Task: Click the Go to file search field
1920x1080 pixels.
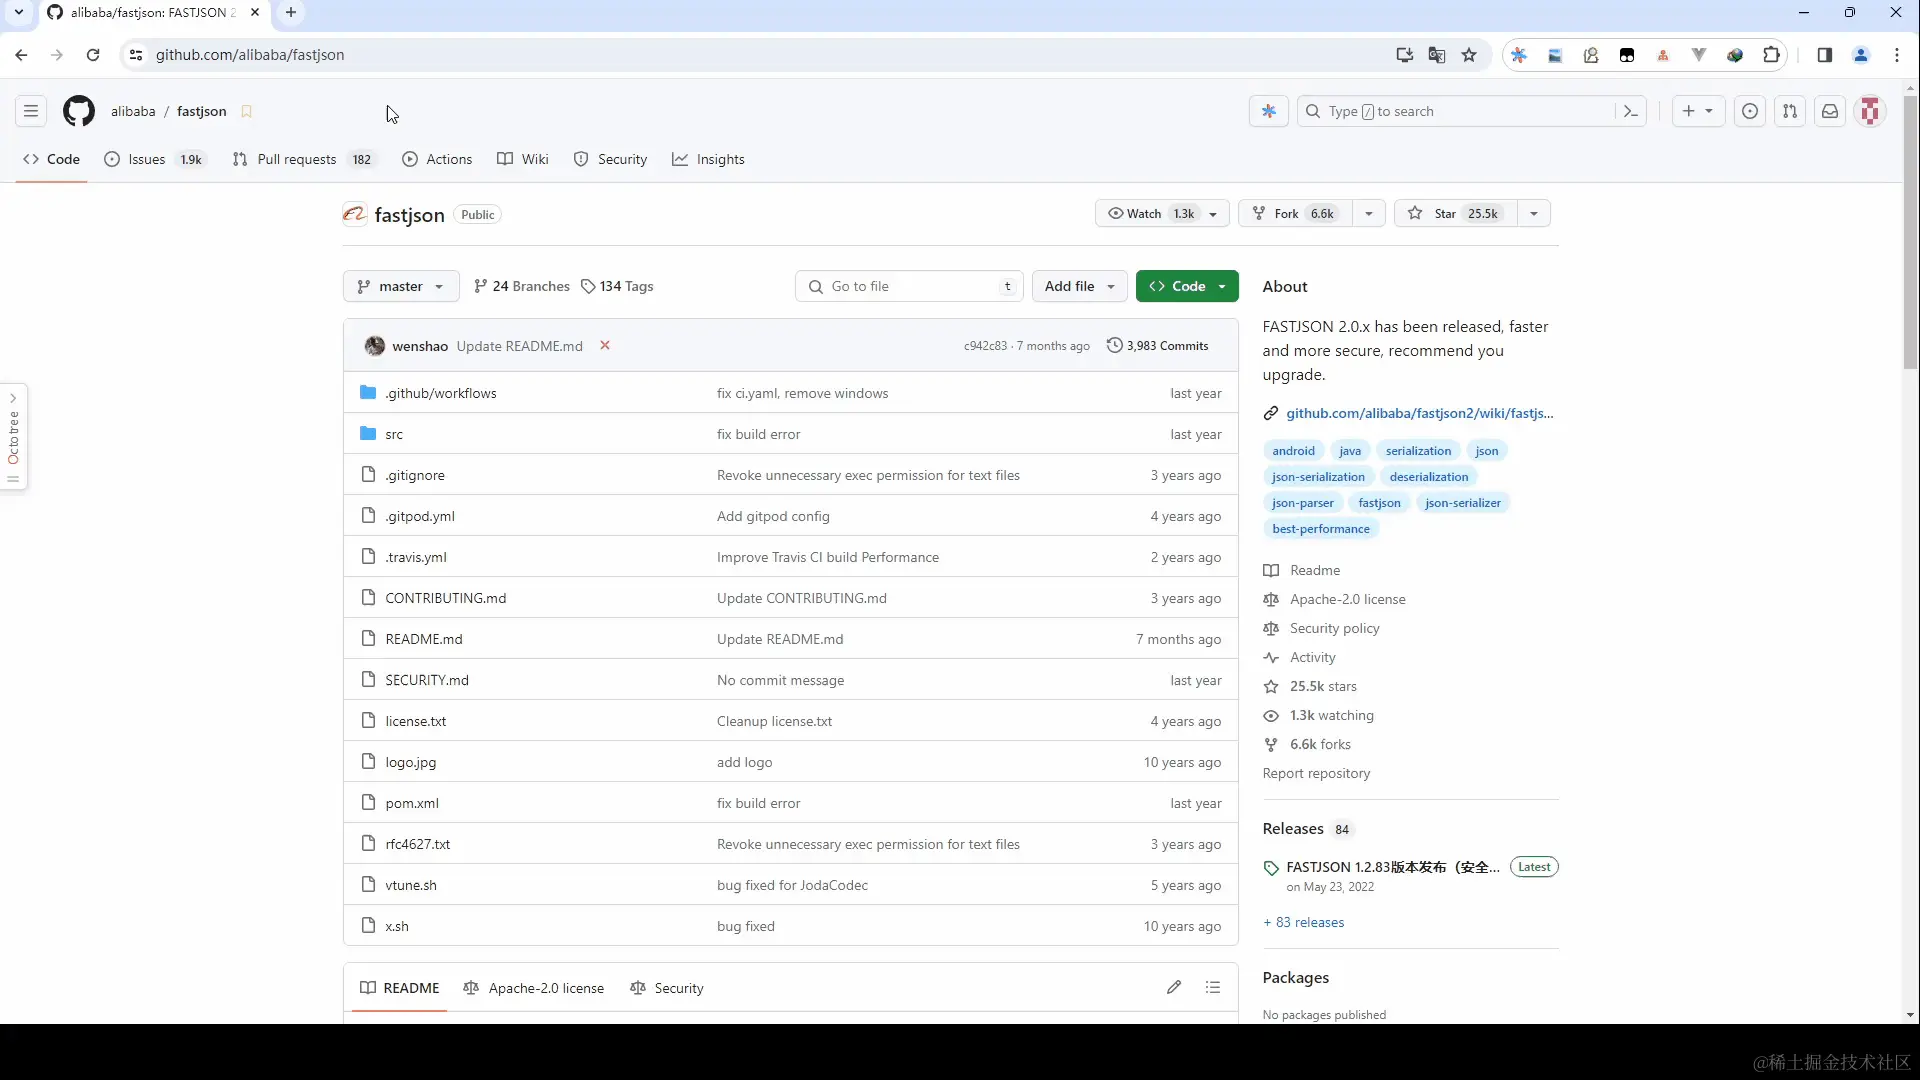Action: [905, 286]
